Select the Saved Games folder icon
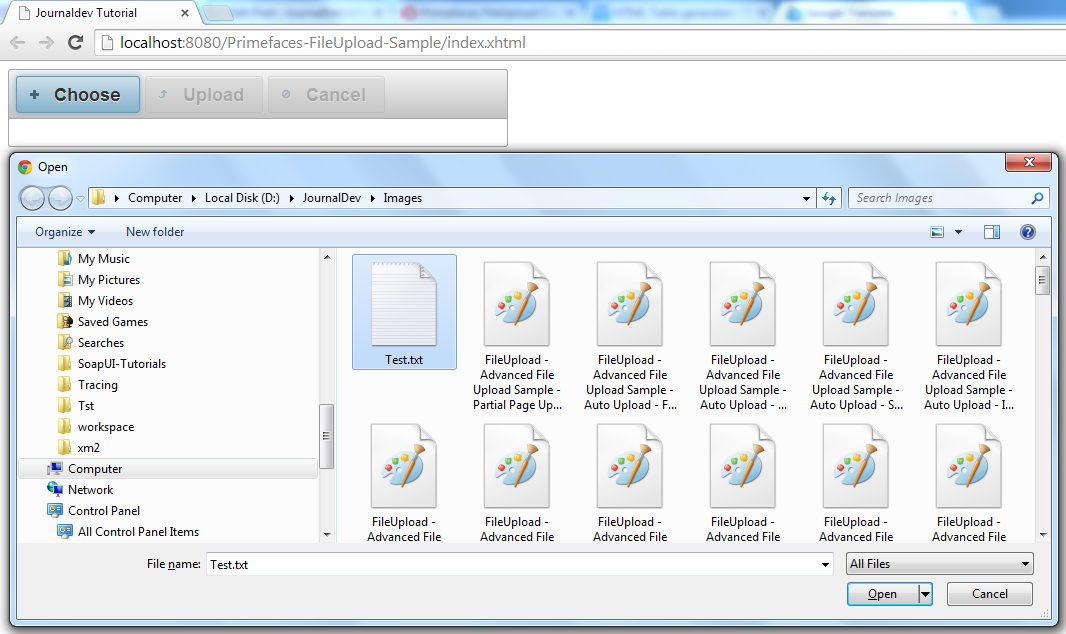This screenshot has width=1066, height=634. 65,321
